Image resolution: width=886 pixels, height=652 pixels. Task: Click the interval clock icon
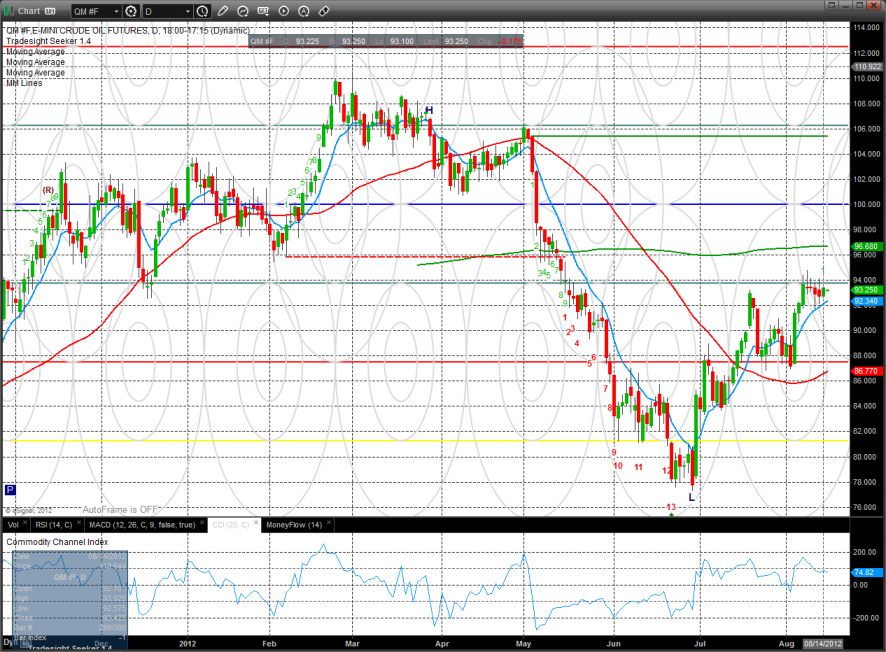tap(203, 11)
